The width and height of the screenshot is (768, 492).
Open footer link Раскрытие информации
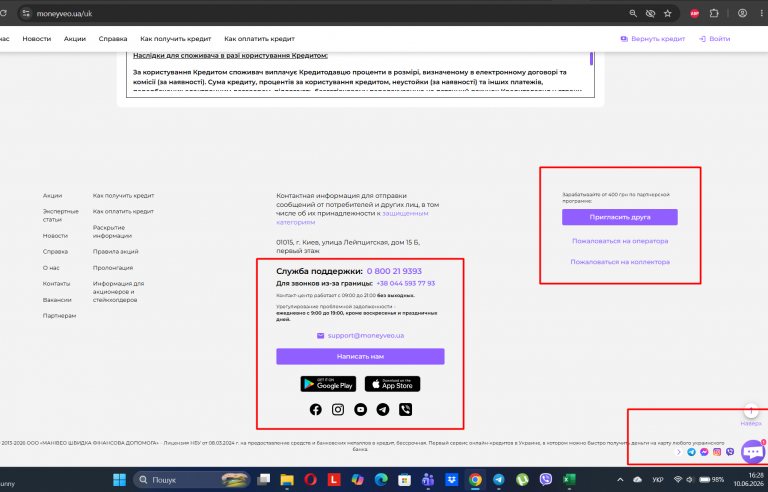point(112,232)
